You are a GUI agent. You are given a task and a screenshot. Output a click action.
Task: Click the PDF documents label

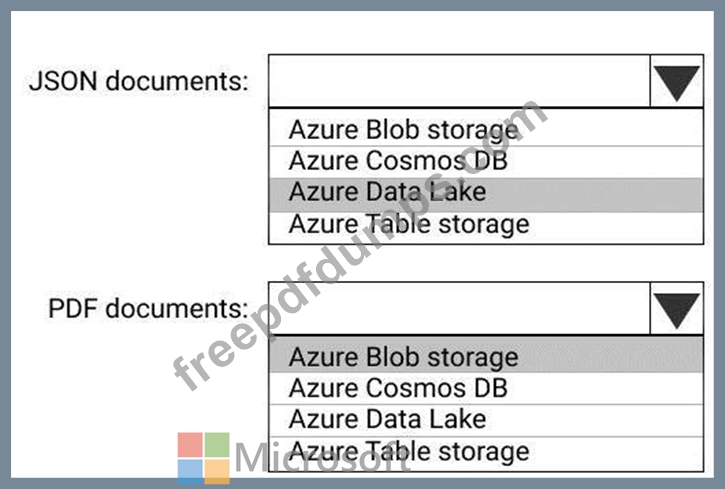[148, 309]
